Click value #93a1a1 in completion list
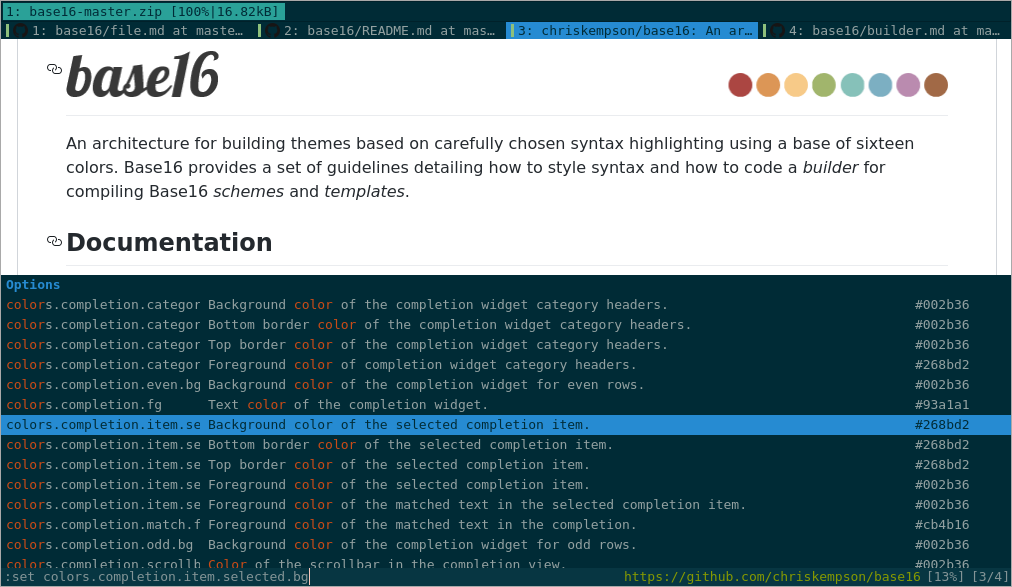Viewport: 1012px width, 587px height. tap(942, 404)
